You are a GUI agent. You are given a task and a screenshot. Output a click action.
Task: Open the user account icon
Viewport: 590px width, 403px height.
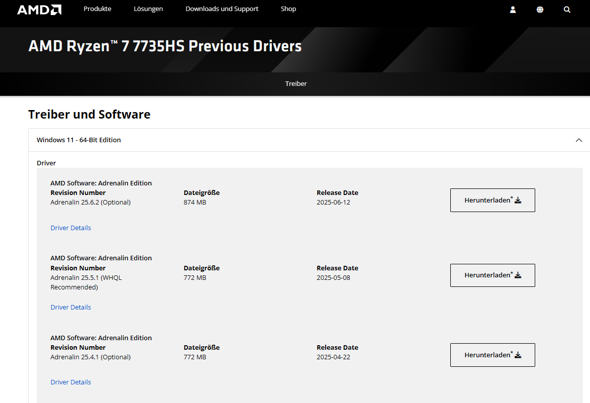(x=512, y=10)
